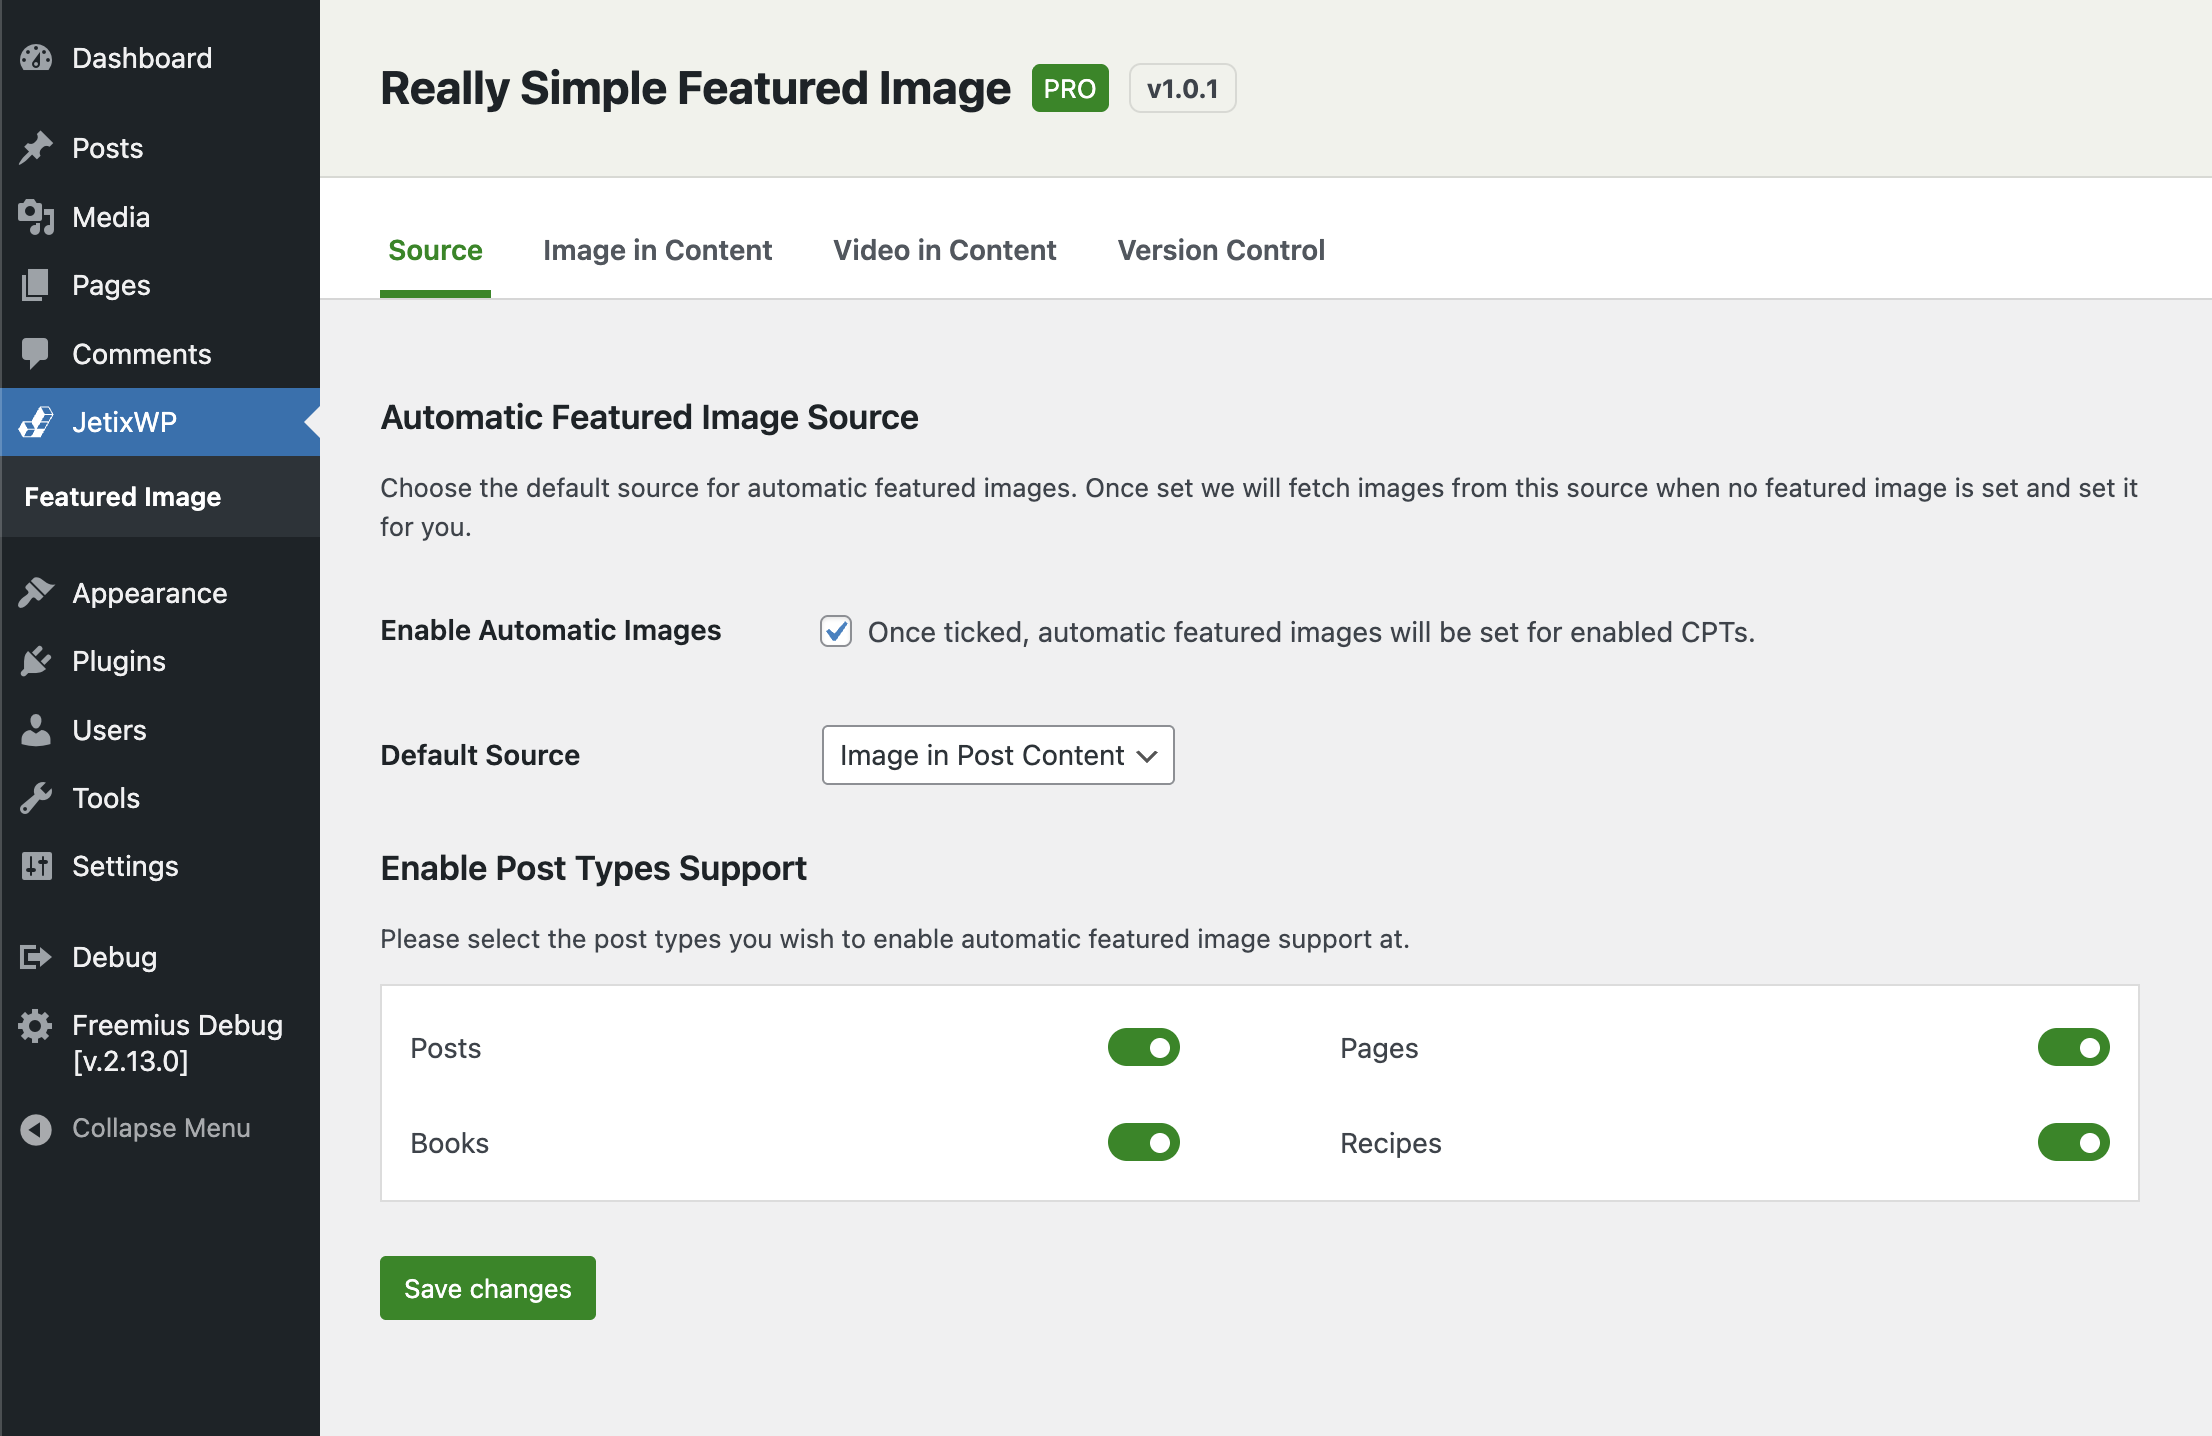Click the PRO badge in header
The height and width of the screenshot is (1436, 2212).
[x=1069, y=89]
